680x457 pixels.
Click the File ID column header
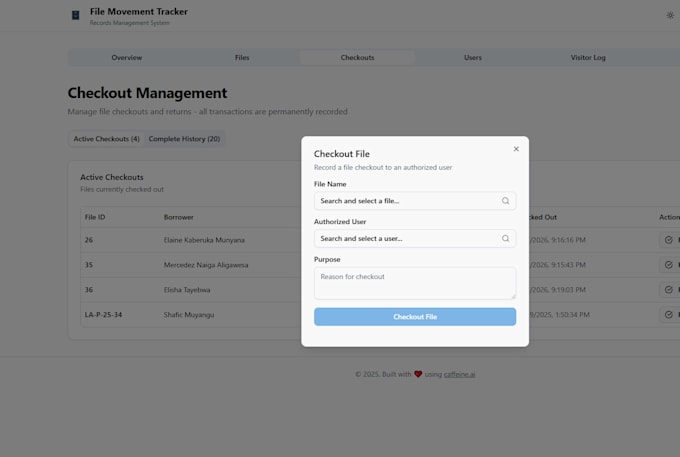tap(95, 217)
